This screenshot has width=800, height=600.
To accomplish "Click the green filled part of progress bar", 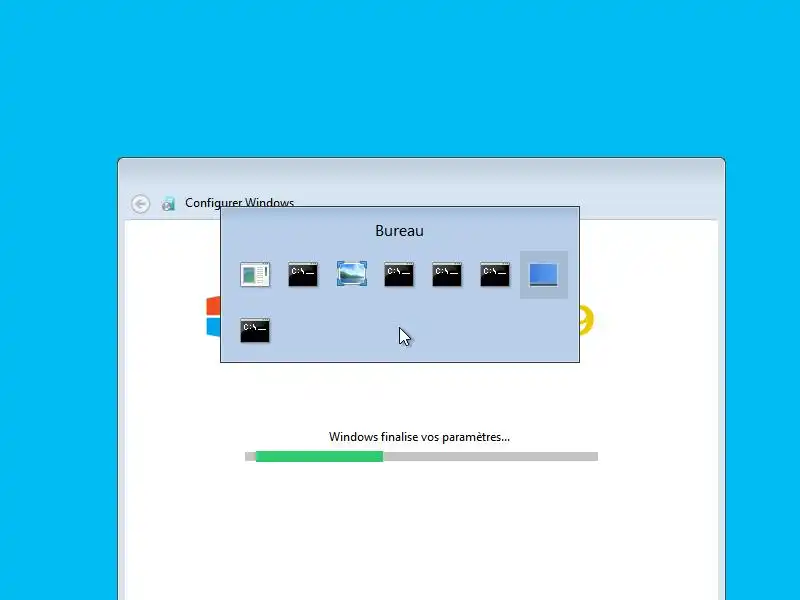I will pos(319,456).
